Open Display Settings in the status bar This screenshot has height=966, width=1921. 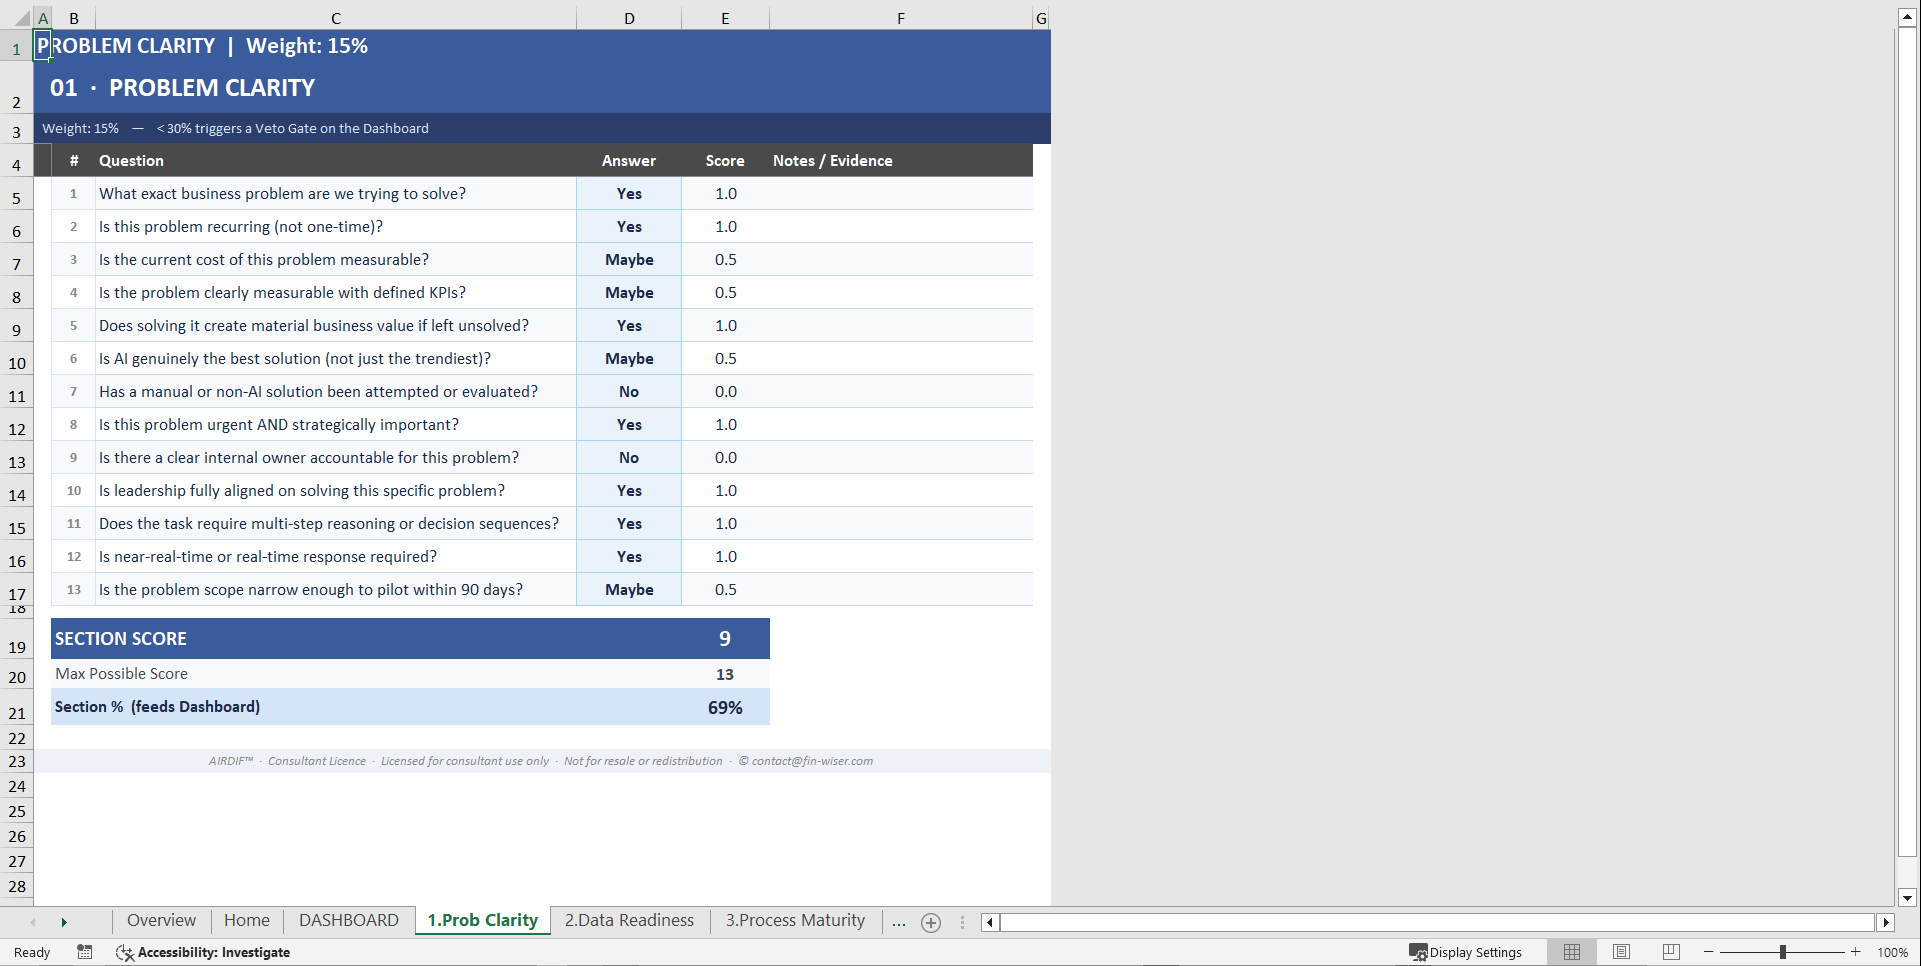[x=1465, y=952]
